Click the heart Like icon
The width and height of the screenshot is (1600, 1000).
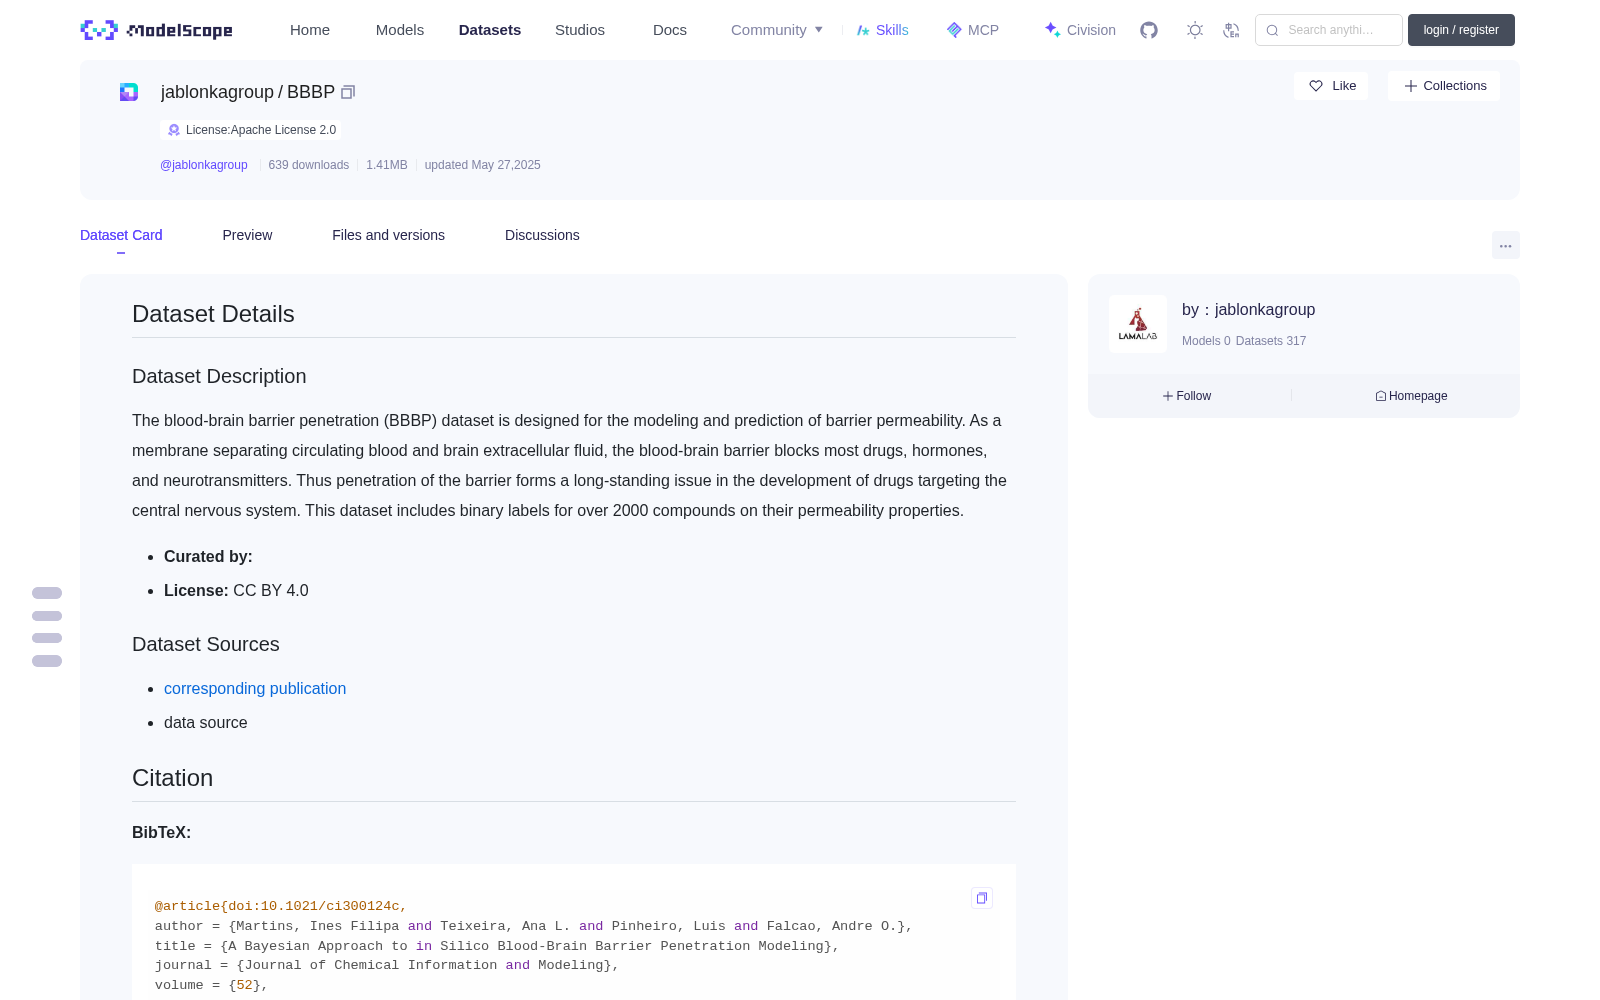tap(1316, 86)
